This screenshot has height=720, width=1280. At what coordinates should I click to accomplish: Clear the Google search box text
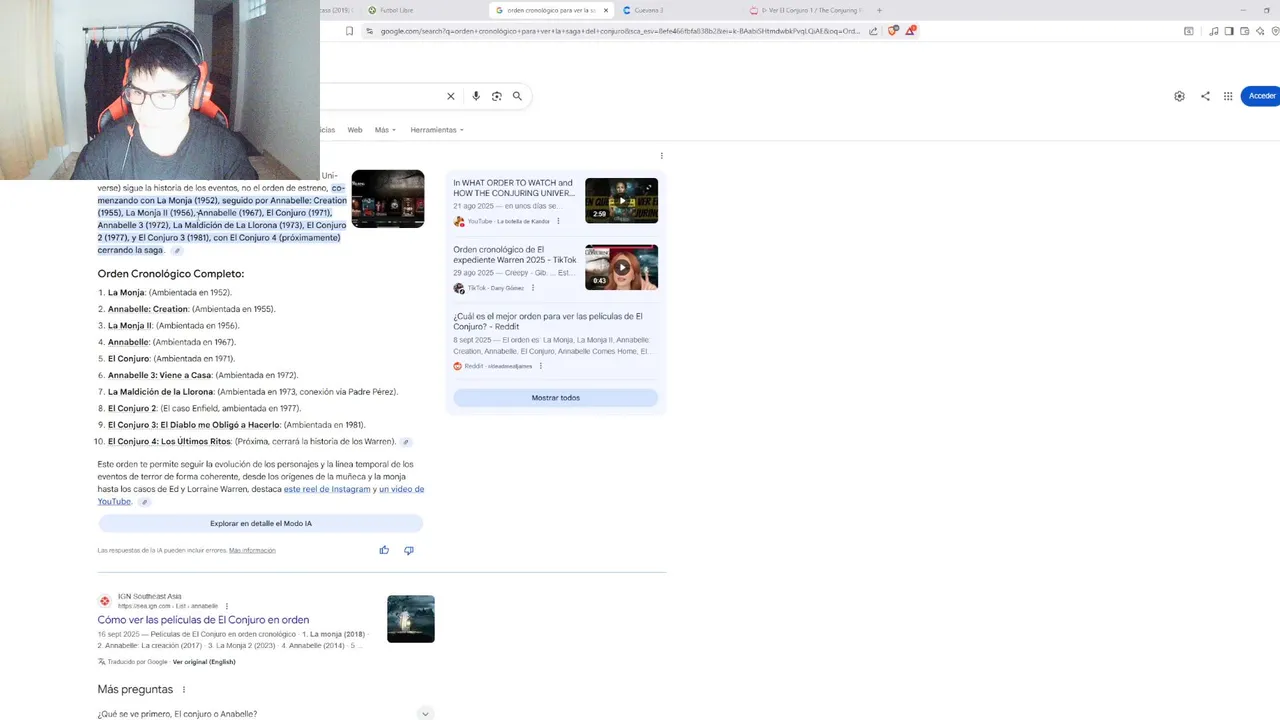point(450,96)
